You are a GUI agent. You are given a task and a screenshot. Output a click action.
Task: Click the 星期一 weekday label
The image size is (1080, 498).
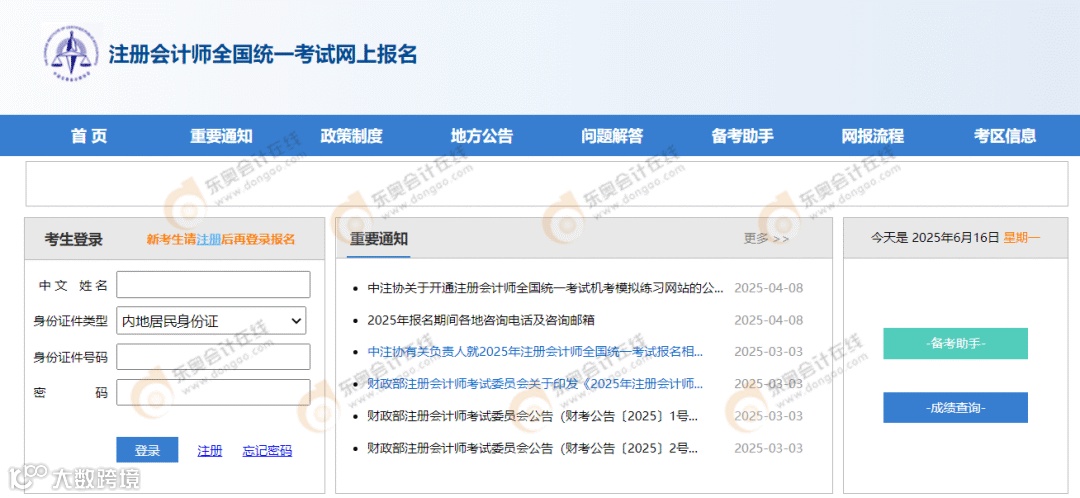click(x=1021, y=238)
